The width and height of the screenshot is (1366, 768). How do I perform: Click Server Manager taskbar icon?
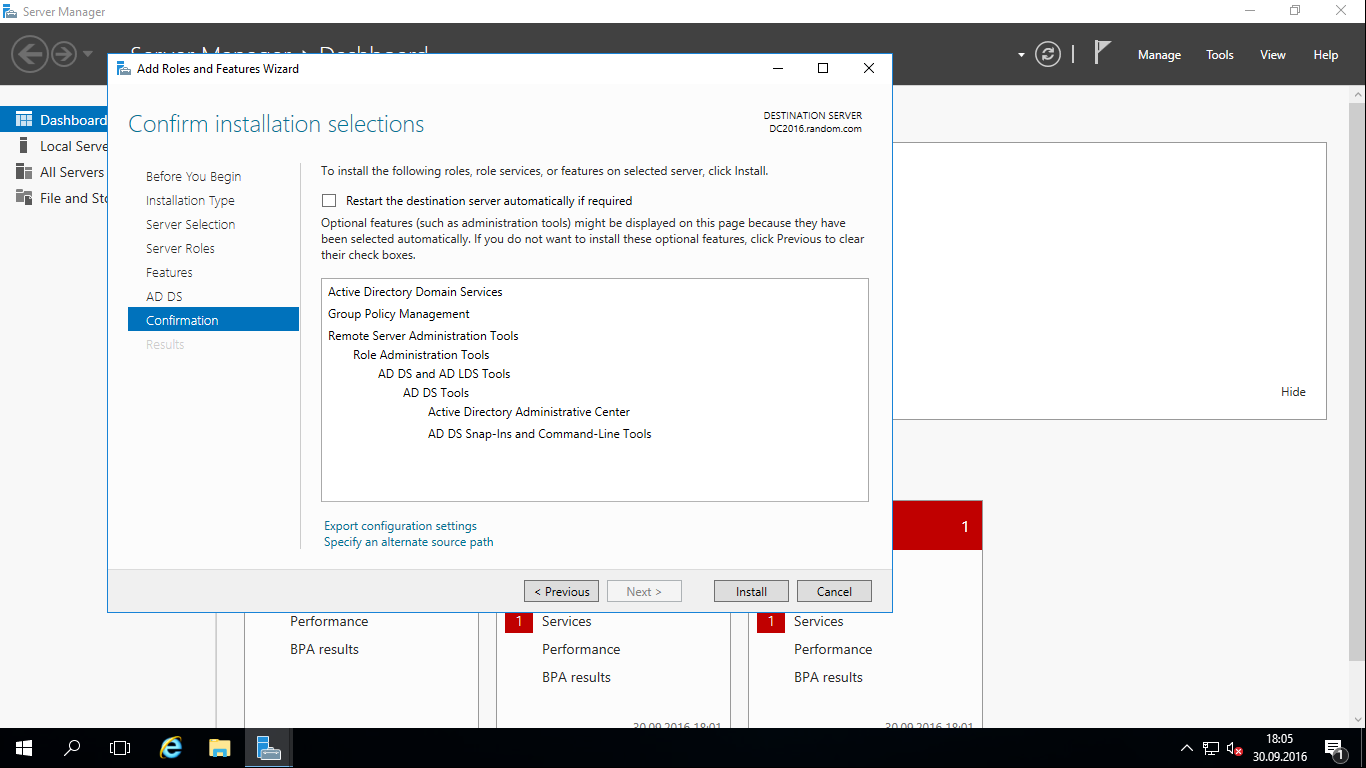tap(268, 748)
